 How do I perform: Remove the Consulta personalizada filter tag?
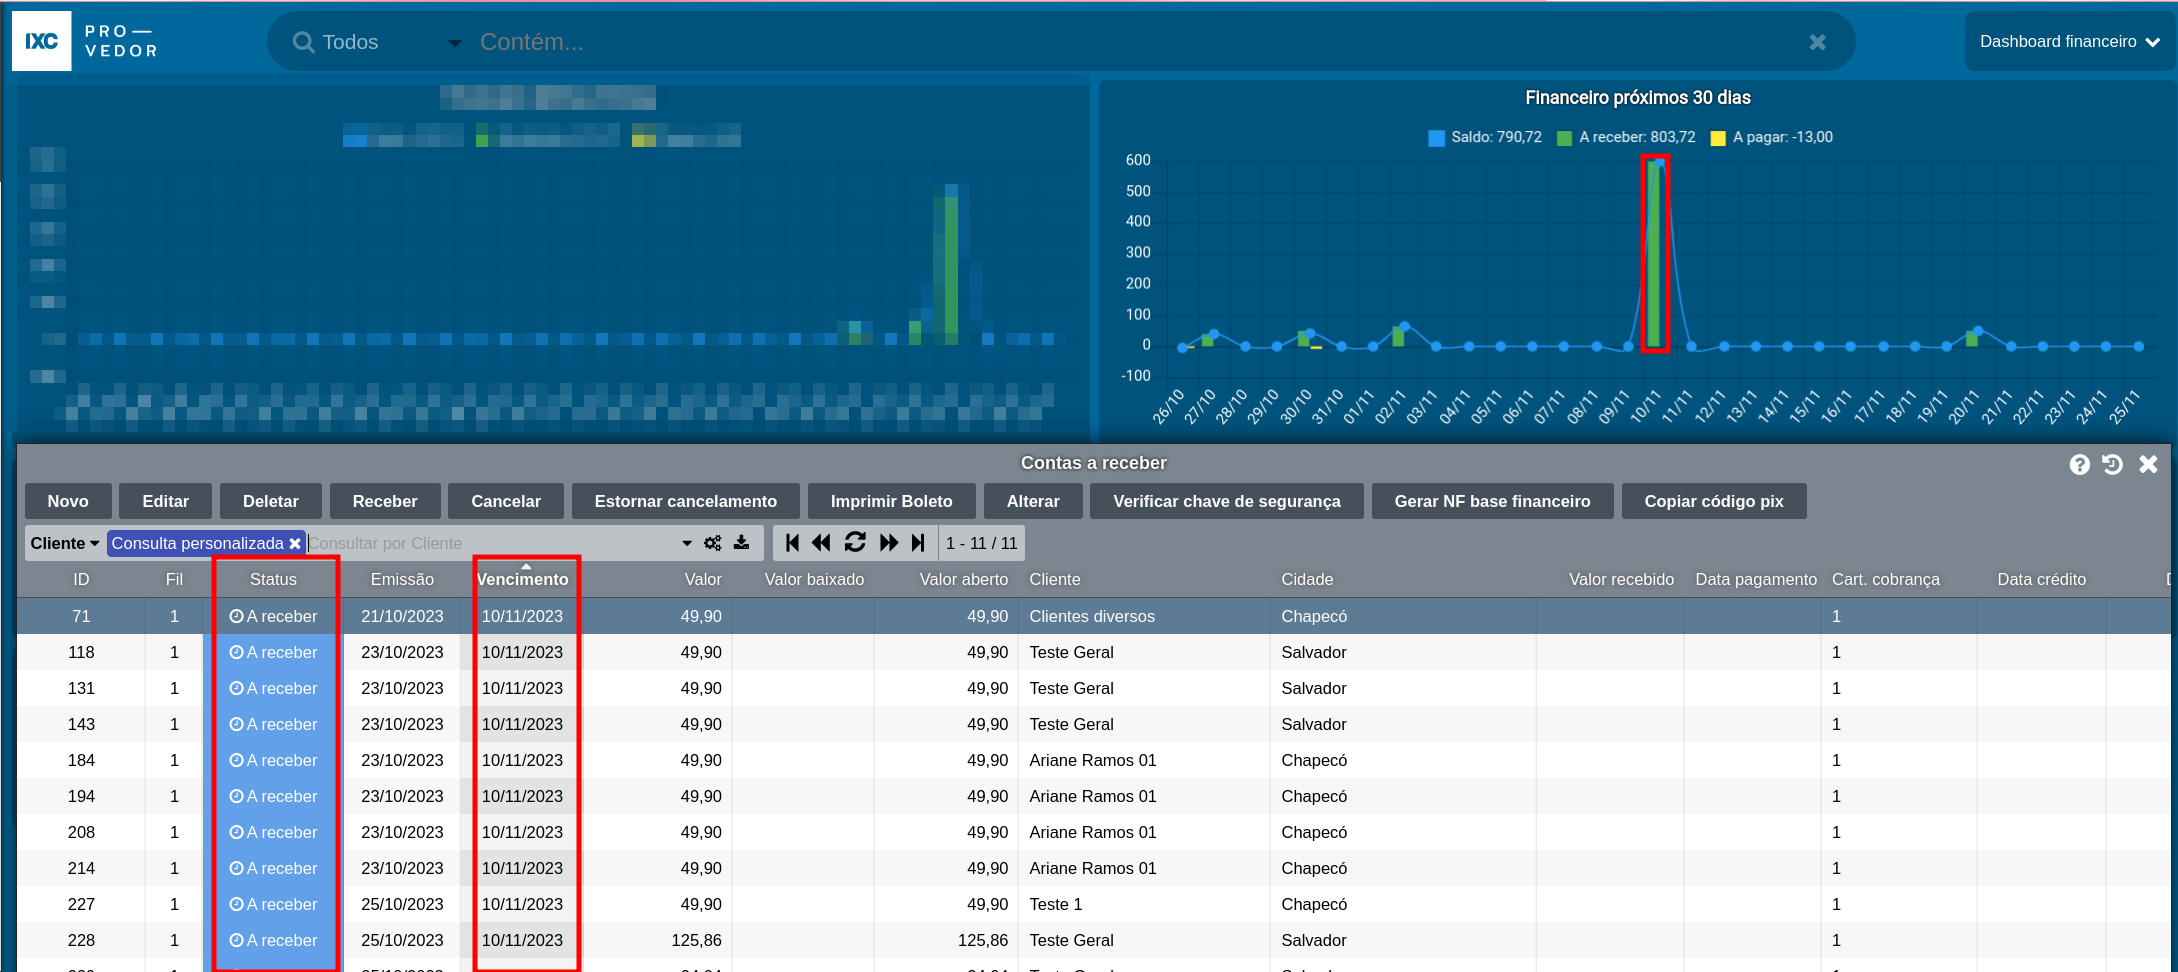[295, 543]
